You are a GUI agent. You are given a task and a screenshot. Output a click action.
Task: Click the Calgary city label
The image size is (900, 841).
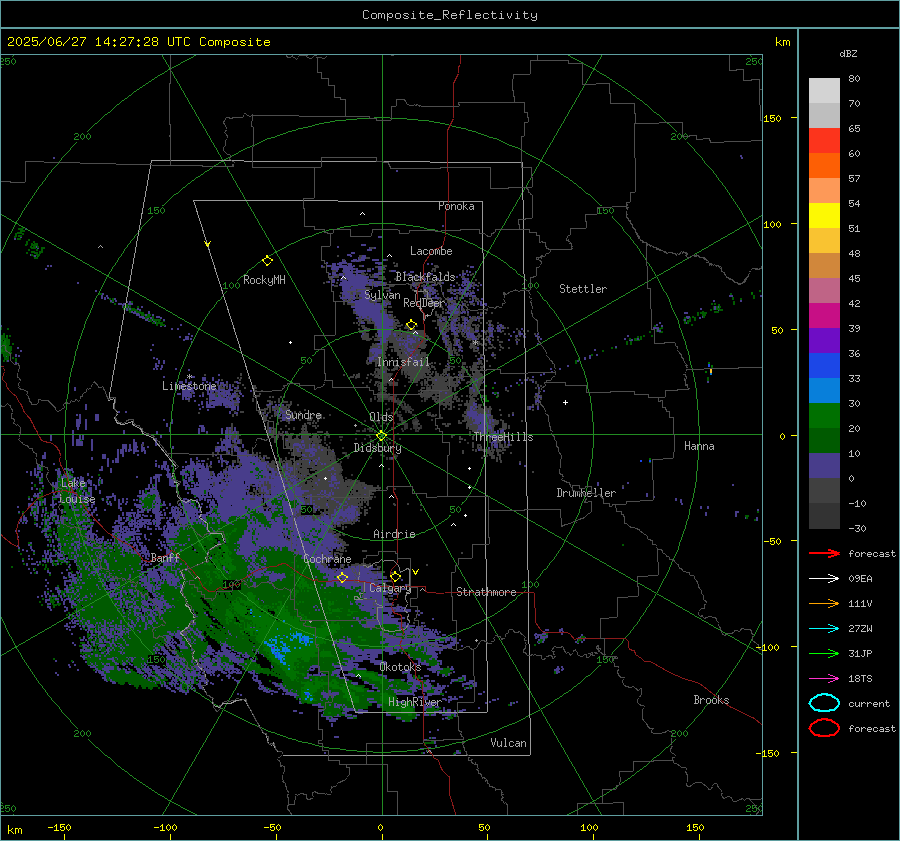tap(390, 588)
